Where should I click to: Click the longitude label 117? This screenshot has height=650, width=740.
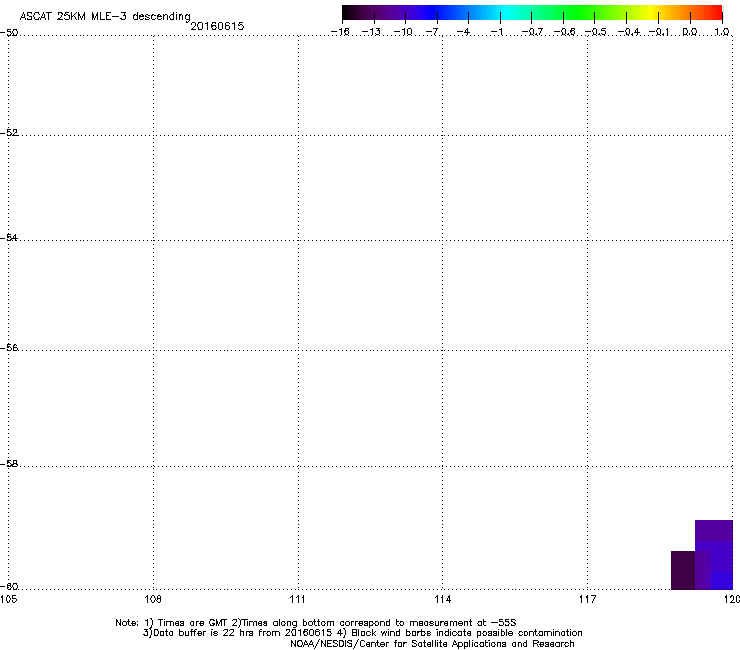tap(587, 599)
